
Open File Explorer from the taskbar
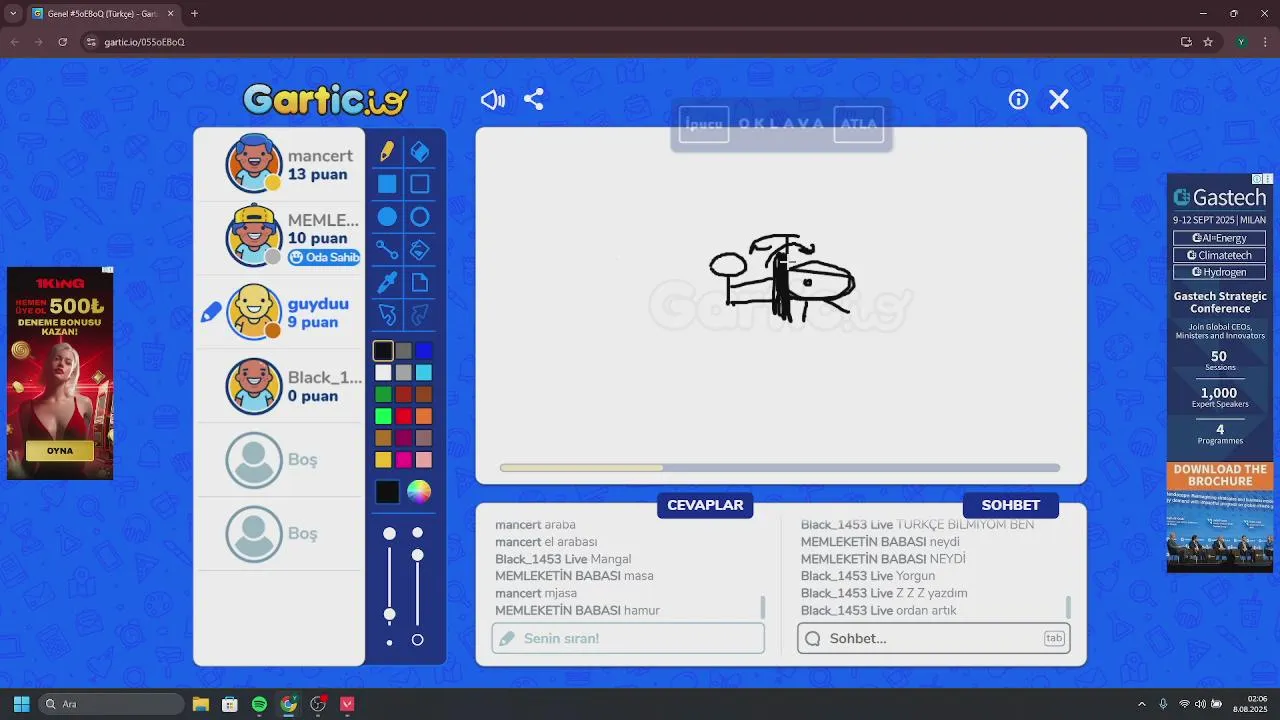pyautogui.click(x=200, y=704)
